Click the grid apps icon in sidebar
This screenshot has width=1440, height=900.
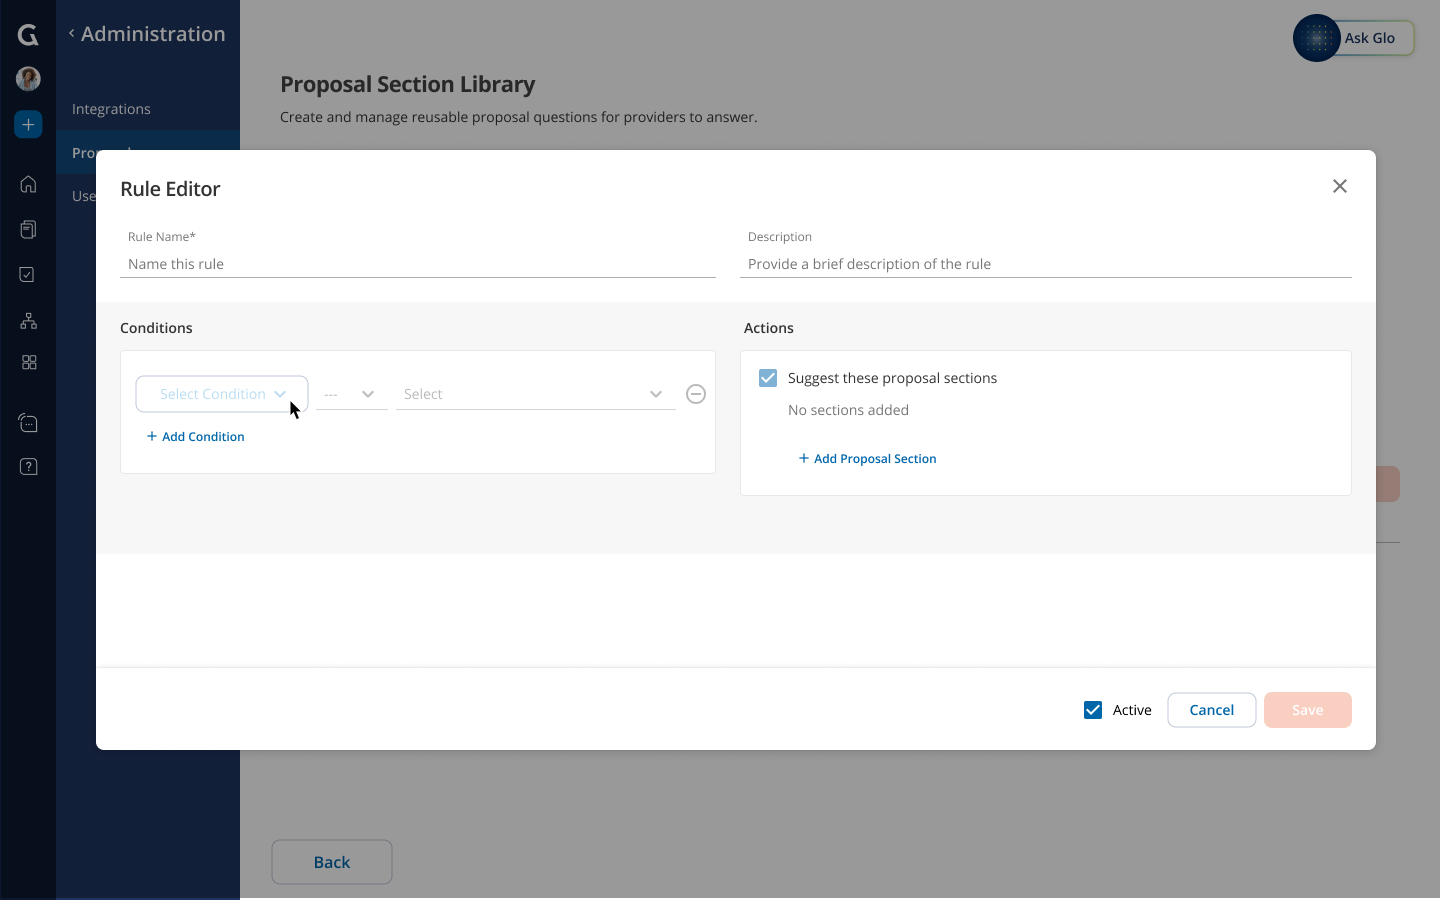tap(28, 363)
